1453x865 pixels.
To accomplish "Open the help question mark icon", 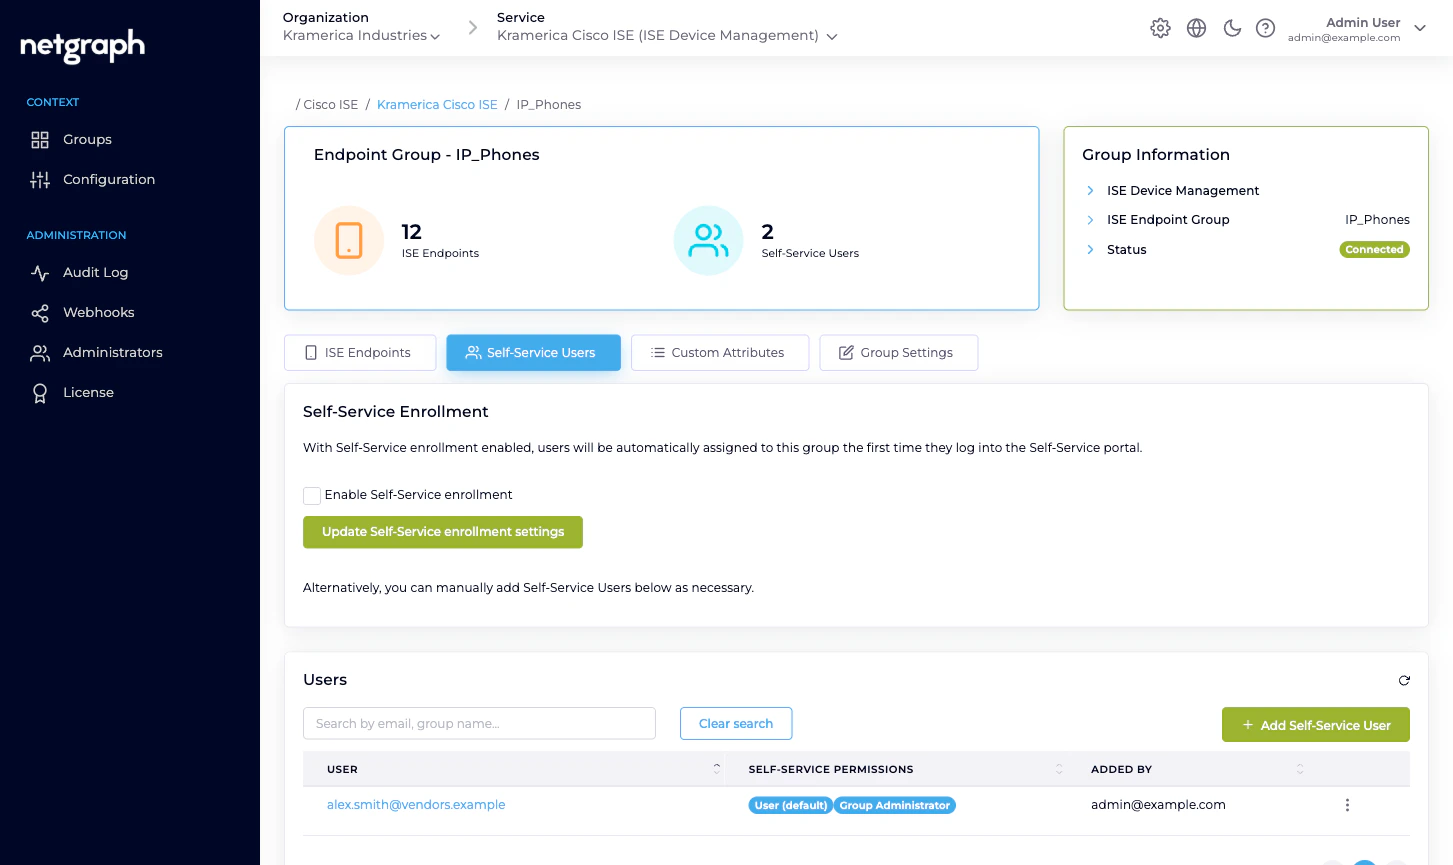I will pyautogui.click(x=1265, y=28).
